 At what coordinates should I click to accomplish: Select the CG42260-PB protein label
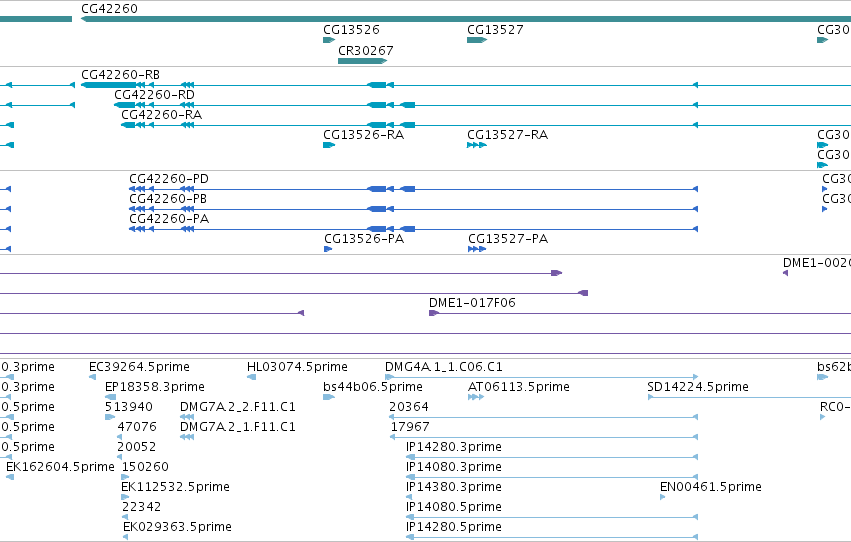coord(168,199)
